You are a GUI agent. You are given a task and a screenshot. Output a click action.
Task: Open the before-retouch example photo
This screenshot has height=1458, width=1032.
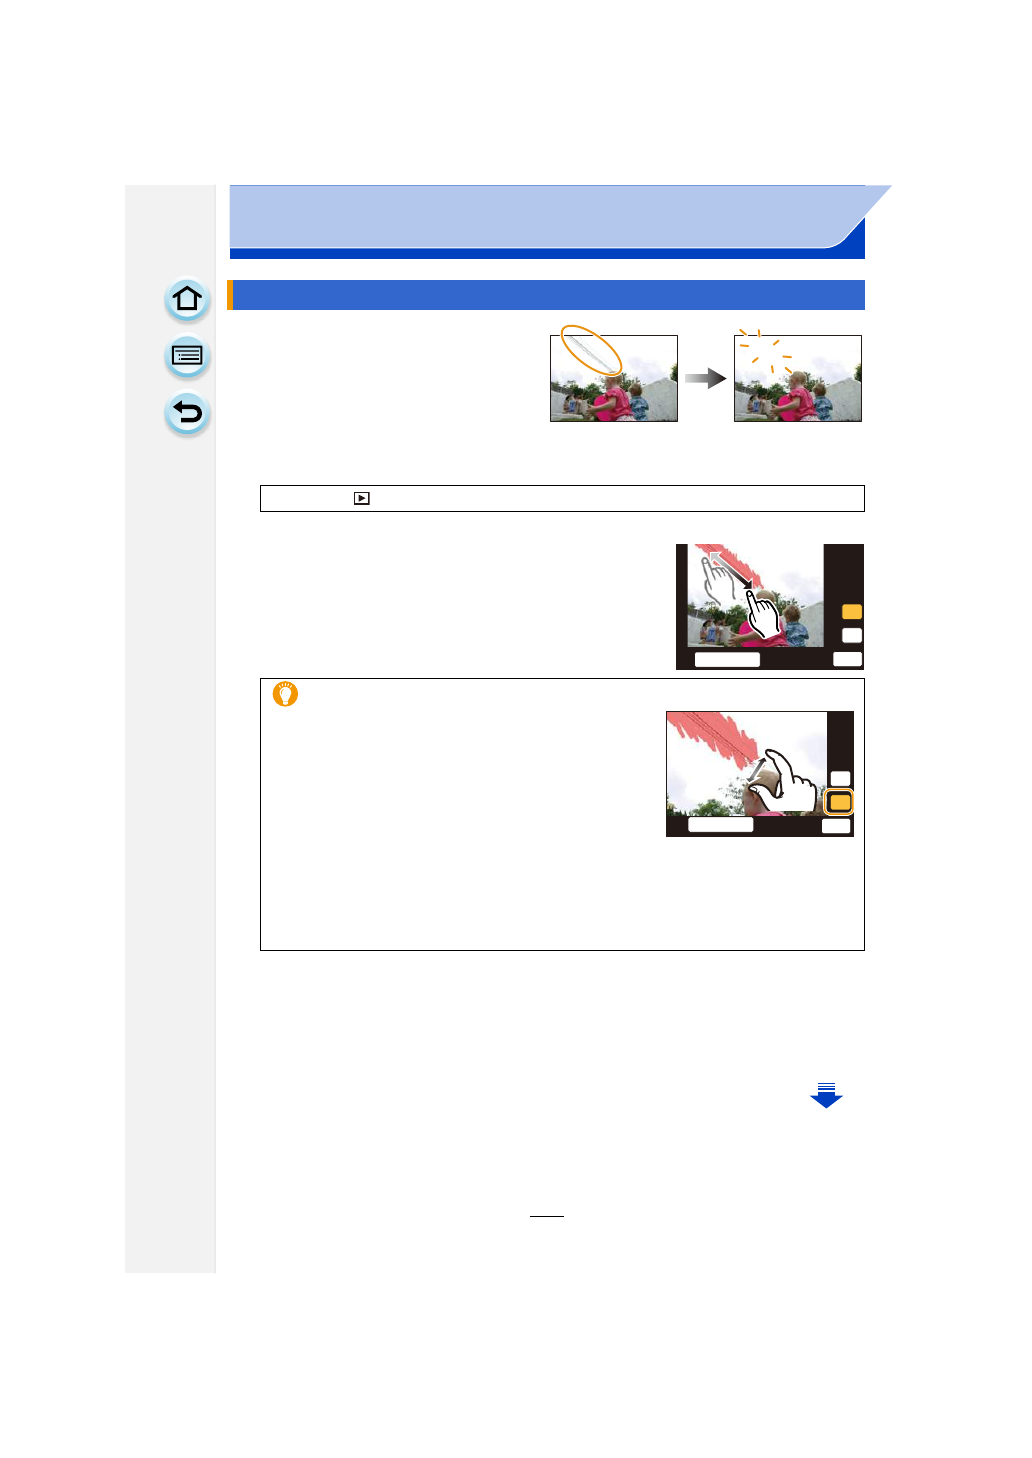[x=614, y=378]
